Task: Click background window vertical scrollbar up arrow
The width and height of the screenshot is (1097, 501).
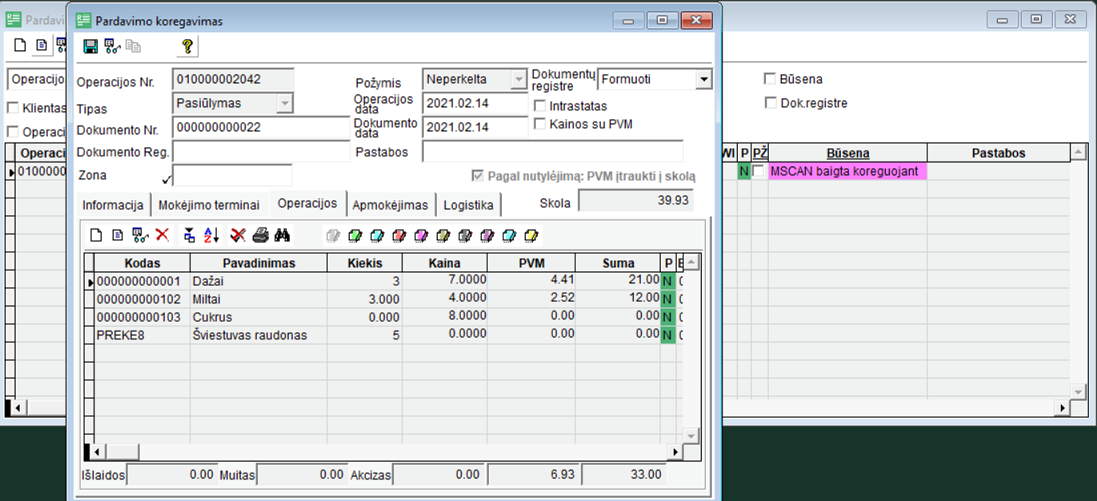Action: pos(1077,152)
